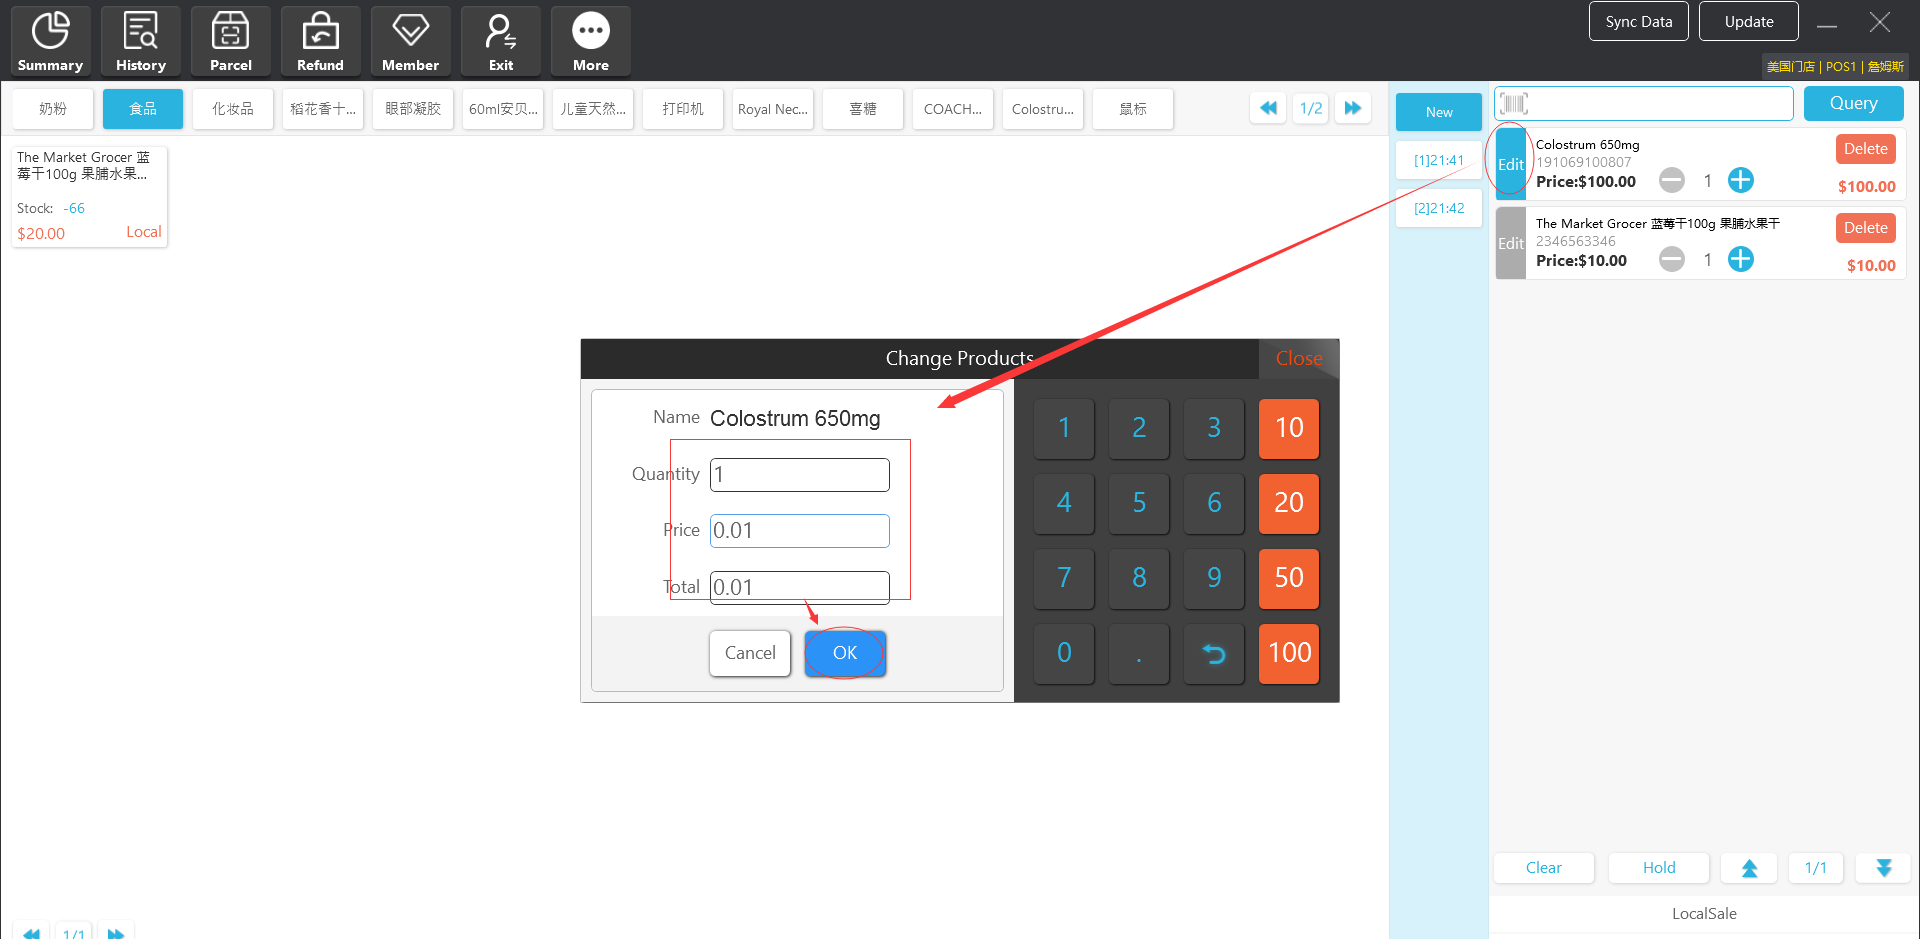The height and width of the screenshot is (939, 1920).
Task: Open the More options menu
Action: coord(590,41)
